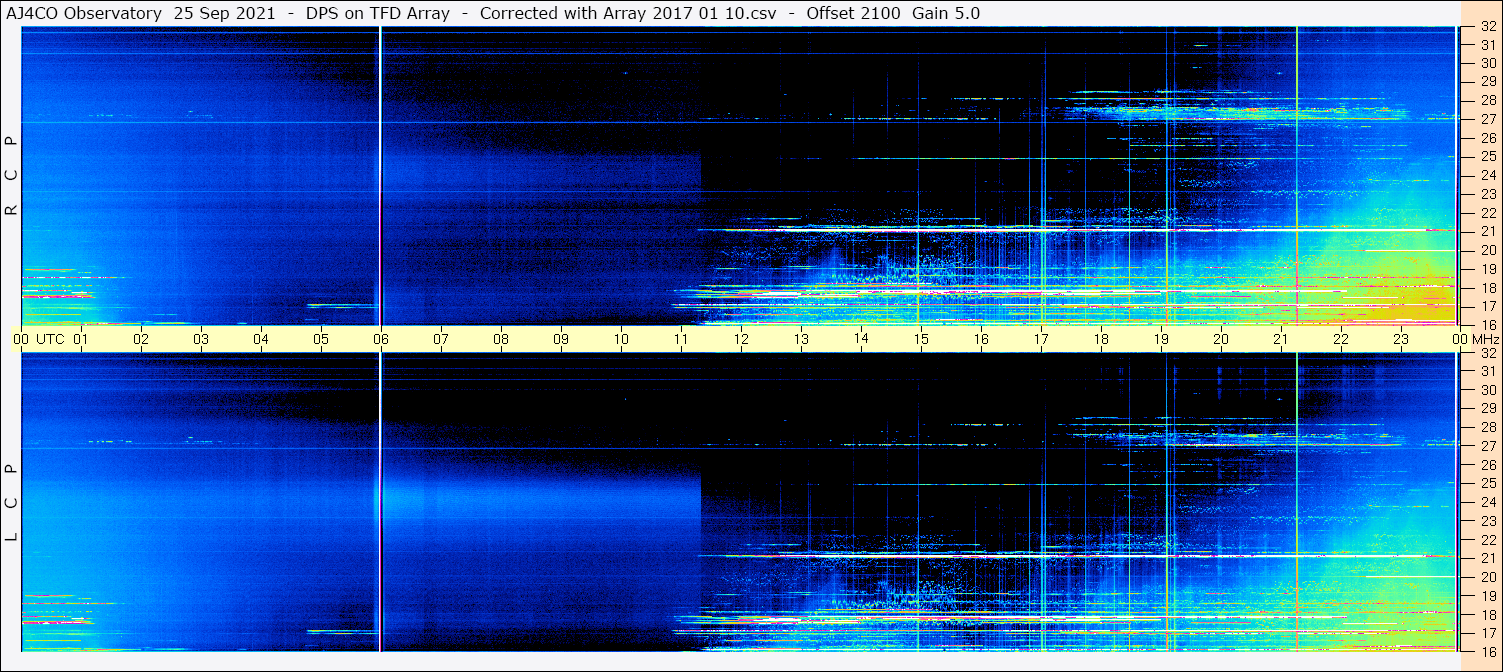This screenshot has width=1503, height=672.
Task: Select the 01 hour time marker
Action: pos(81,339)
